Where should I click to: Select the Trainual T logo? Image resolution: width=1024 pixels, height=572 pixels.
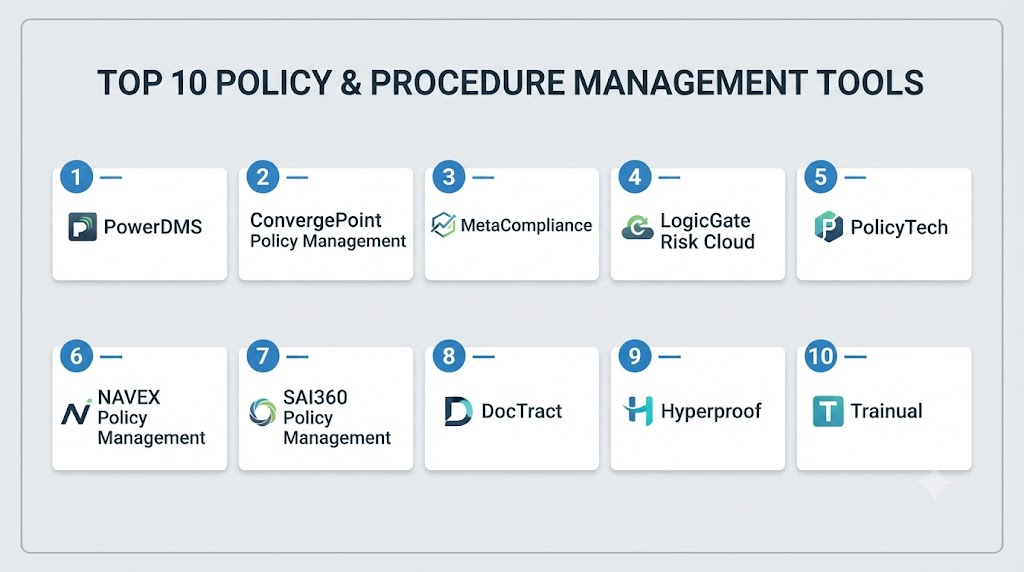[828, 411]
